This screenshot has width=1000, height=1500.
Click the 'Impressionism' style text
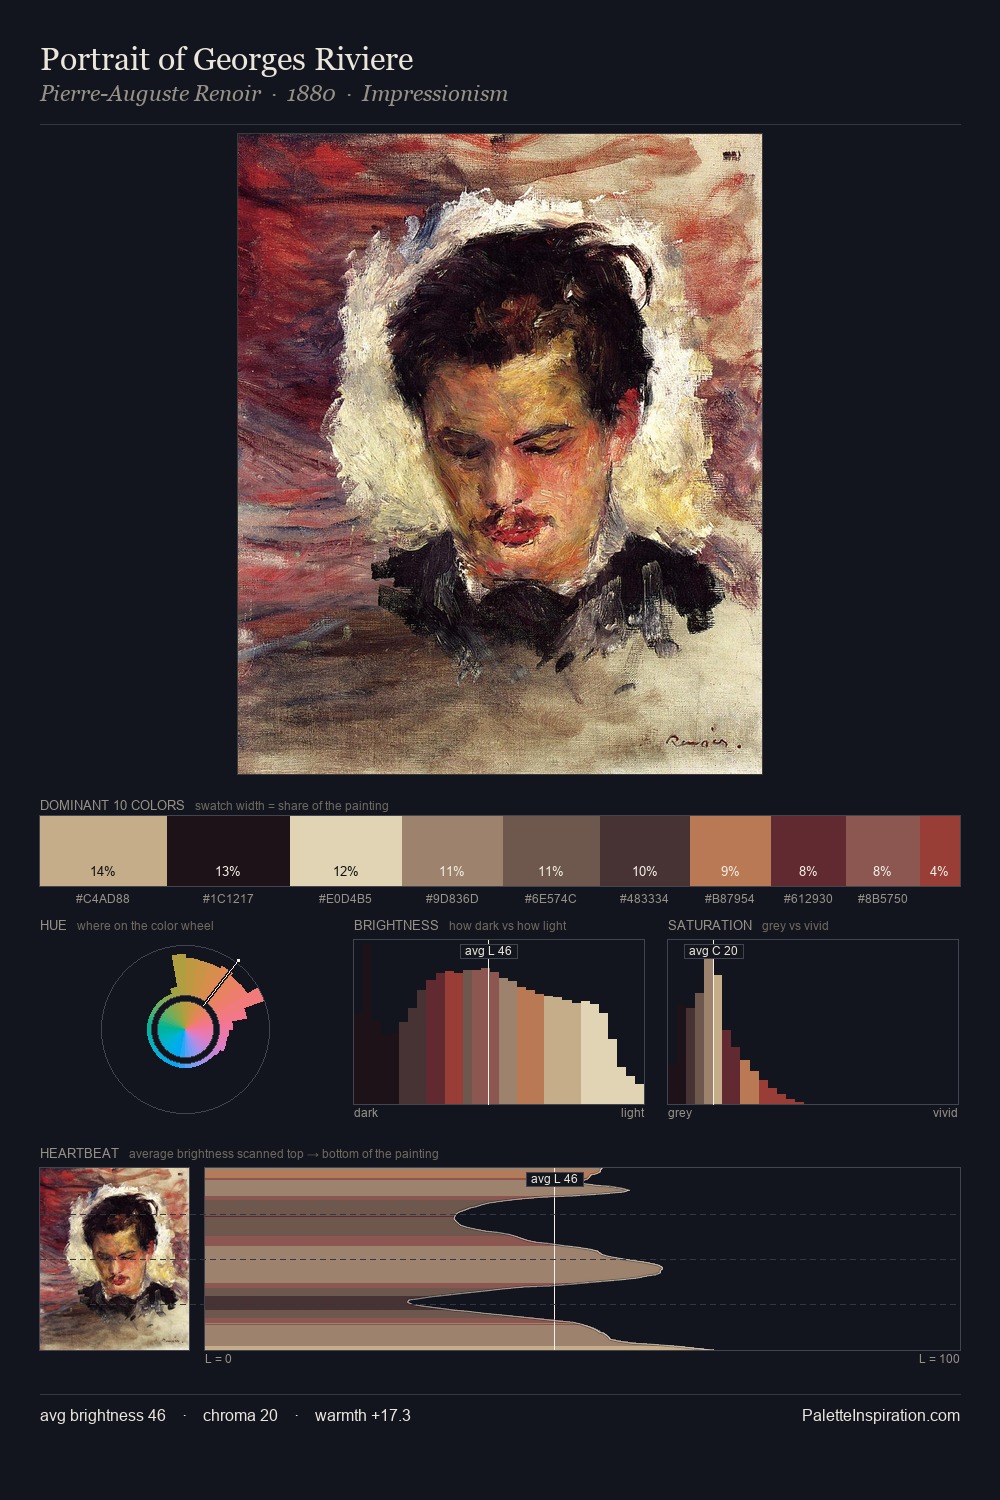tap(435, 94)
